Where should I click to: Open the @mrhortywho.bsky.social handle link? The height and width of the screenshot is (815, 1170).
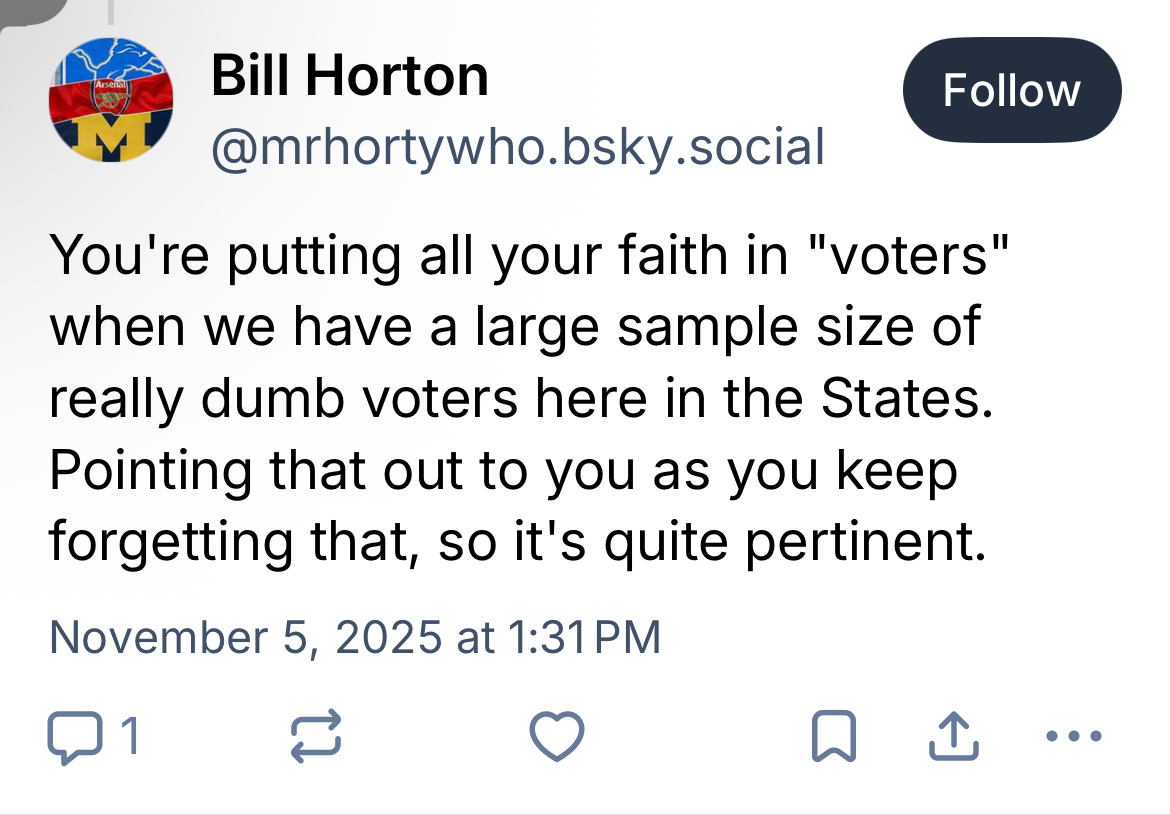[x=517, y=147]
